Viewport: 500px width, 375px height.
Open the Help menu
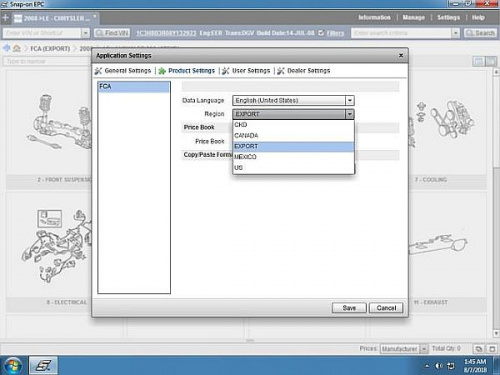click(478, 17)
